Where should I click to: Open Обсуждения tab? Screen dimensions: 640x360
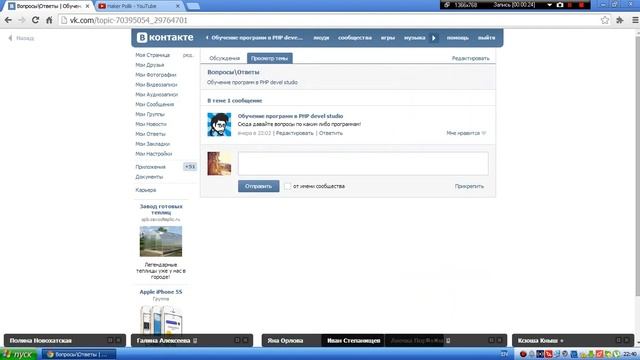[x=224, y=58]
